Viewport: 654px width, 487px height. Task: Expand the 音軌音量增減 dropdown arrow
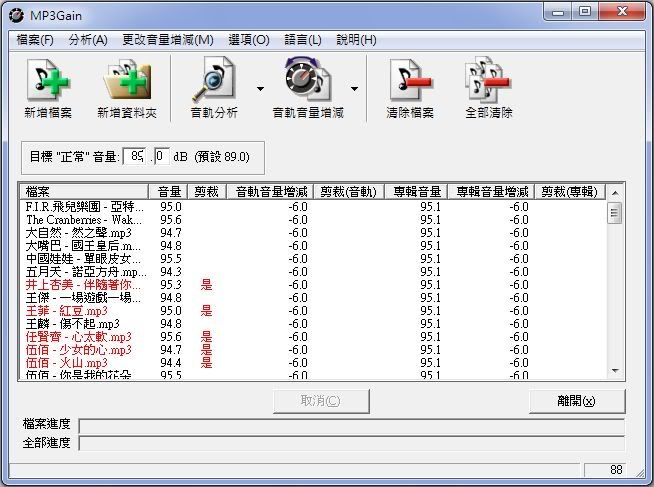[354, 89]
